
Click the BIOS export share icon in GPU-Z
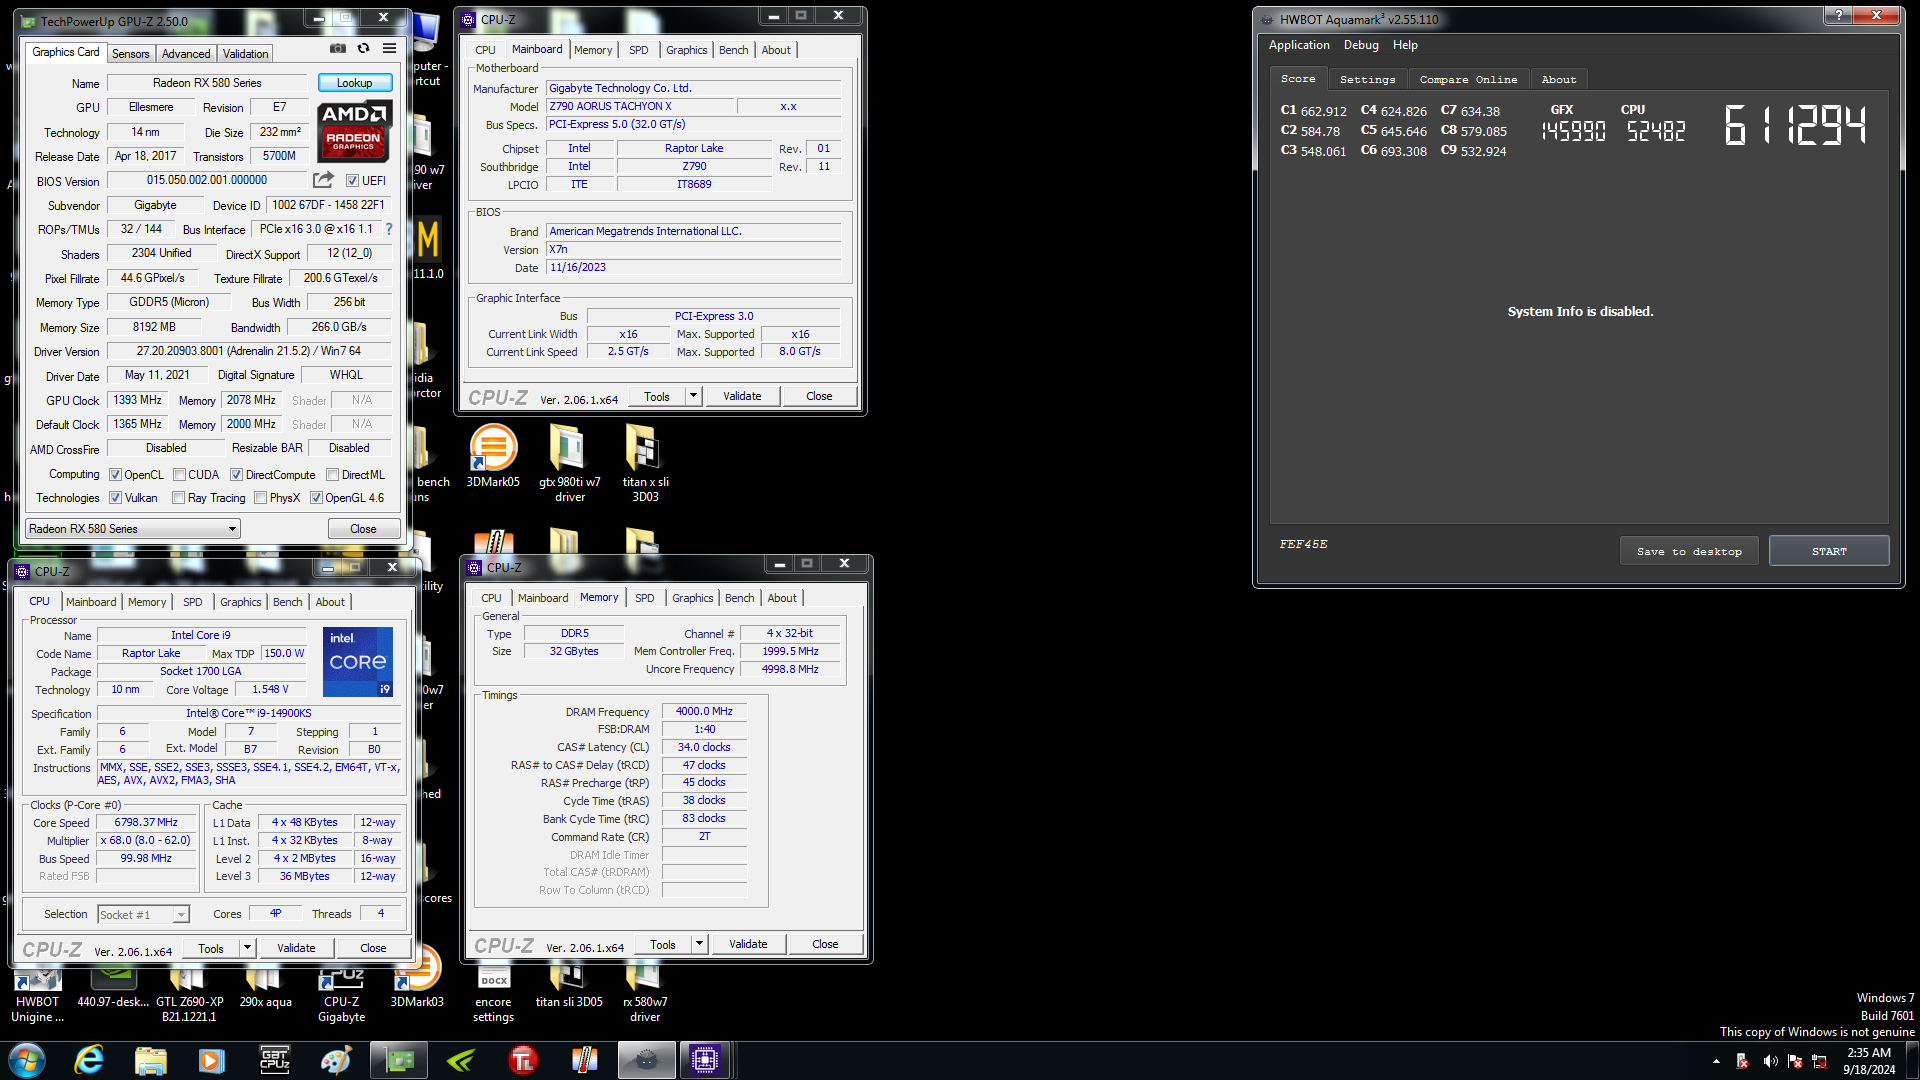tap(323, 180)
